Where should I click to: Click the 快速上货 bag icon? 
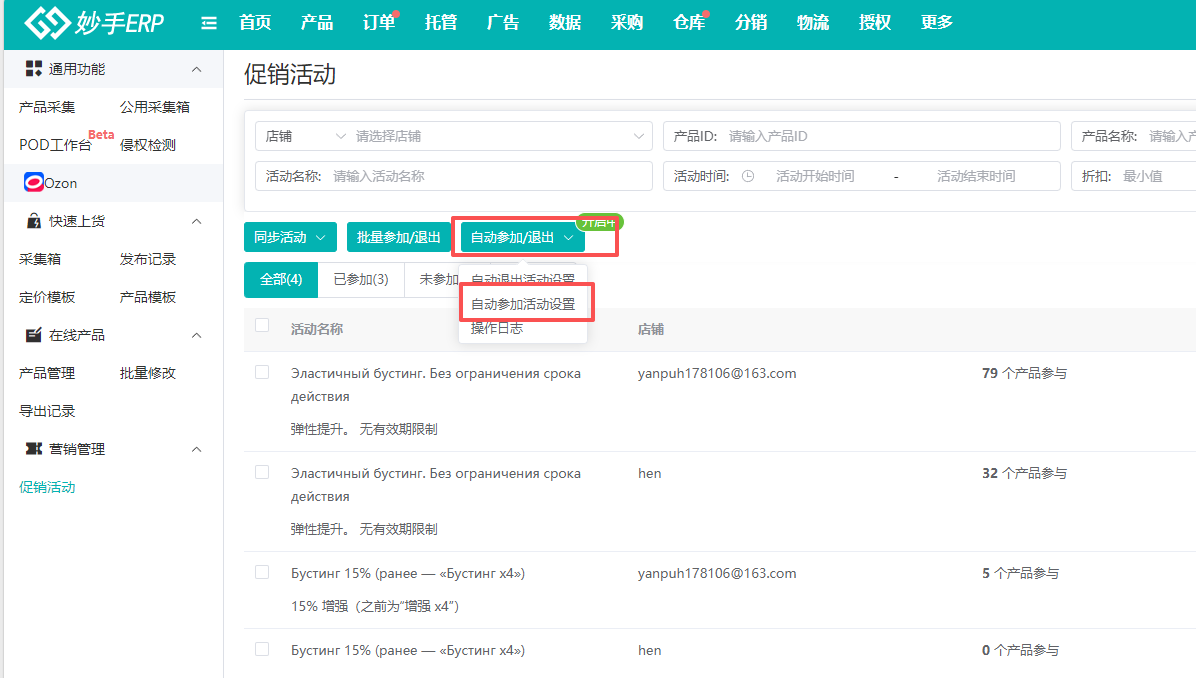click(x=34, y=221)
